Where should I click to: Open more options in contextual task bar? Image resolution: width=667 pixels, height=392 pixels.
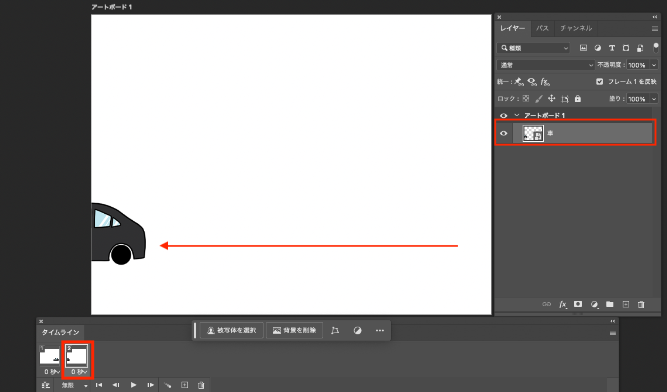[380, 330]
